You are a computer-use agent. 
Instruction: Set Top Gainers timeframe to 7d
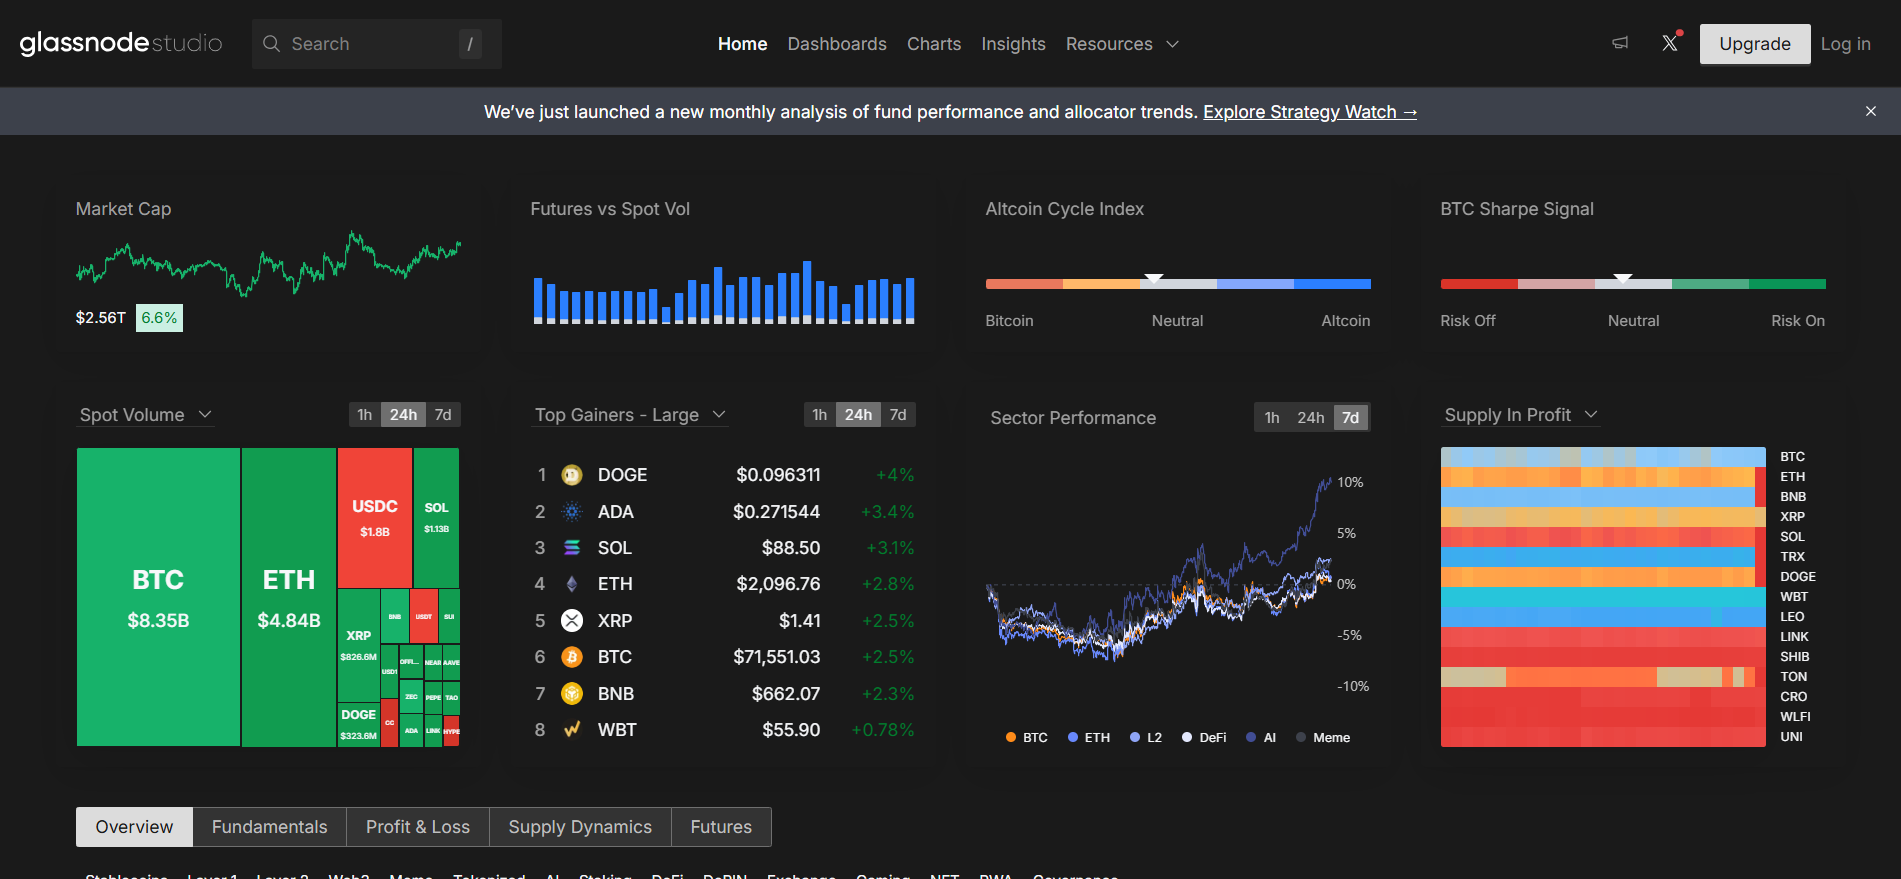[x=898, y=415]
